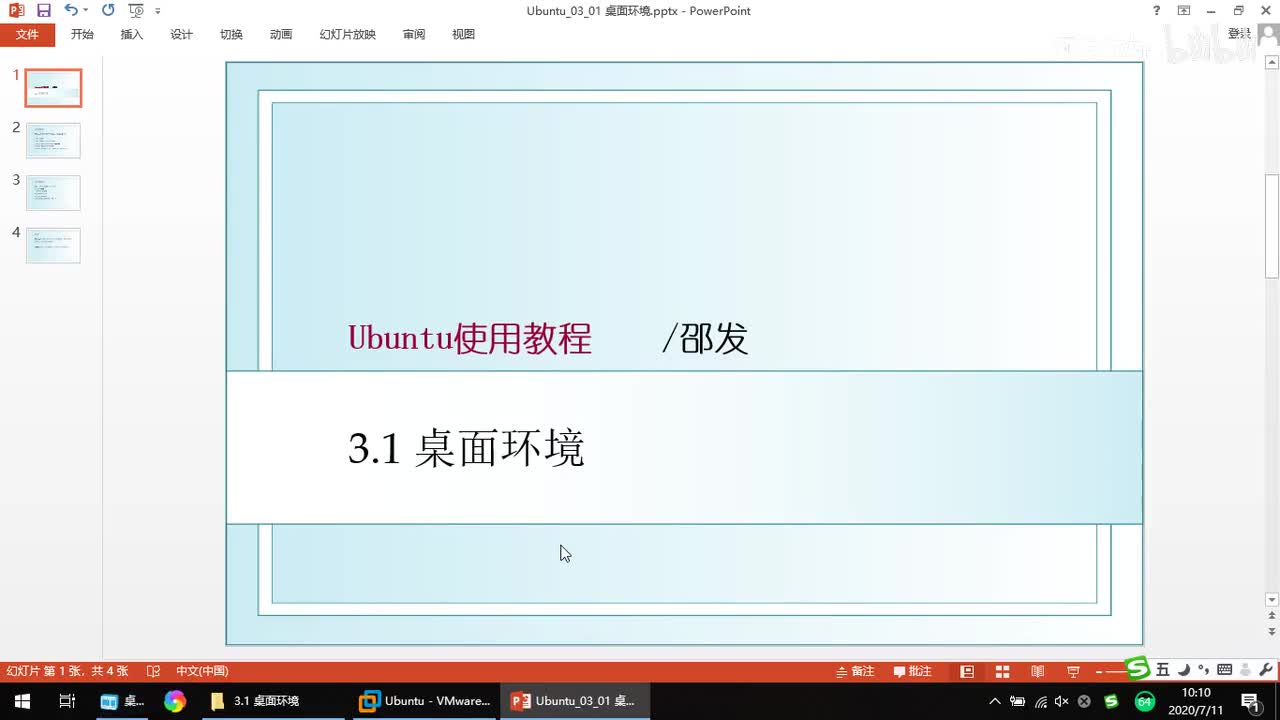Viewport: 1280px width, 720px height.
Task: Click the green 64 tray icon
Action: pos(1145,701)
